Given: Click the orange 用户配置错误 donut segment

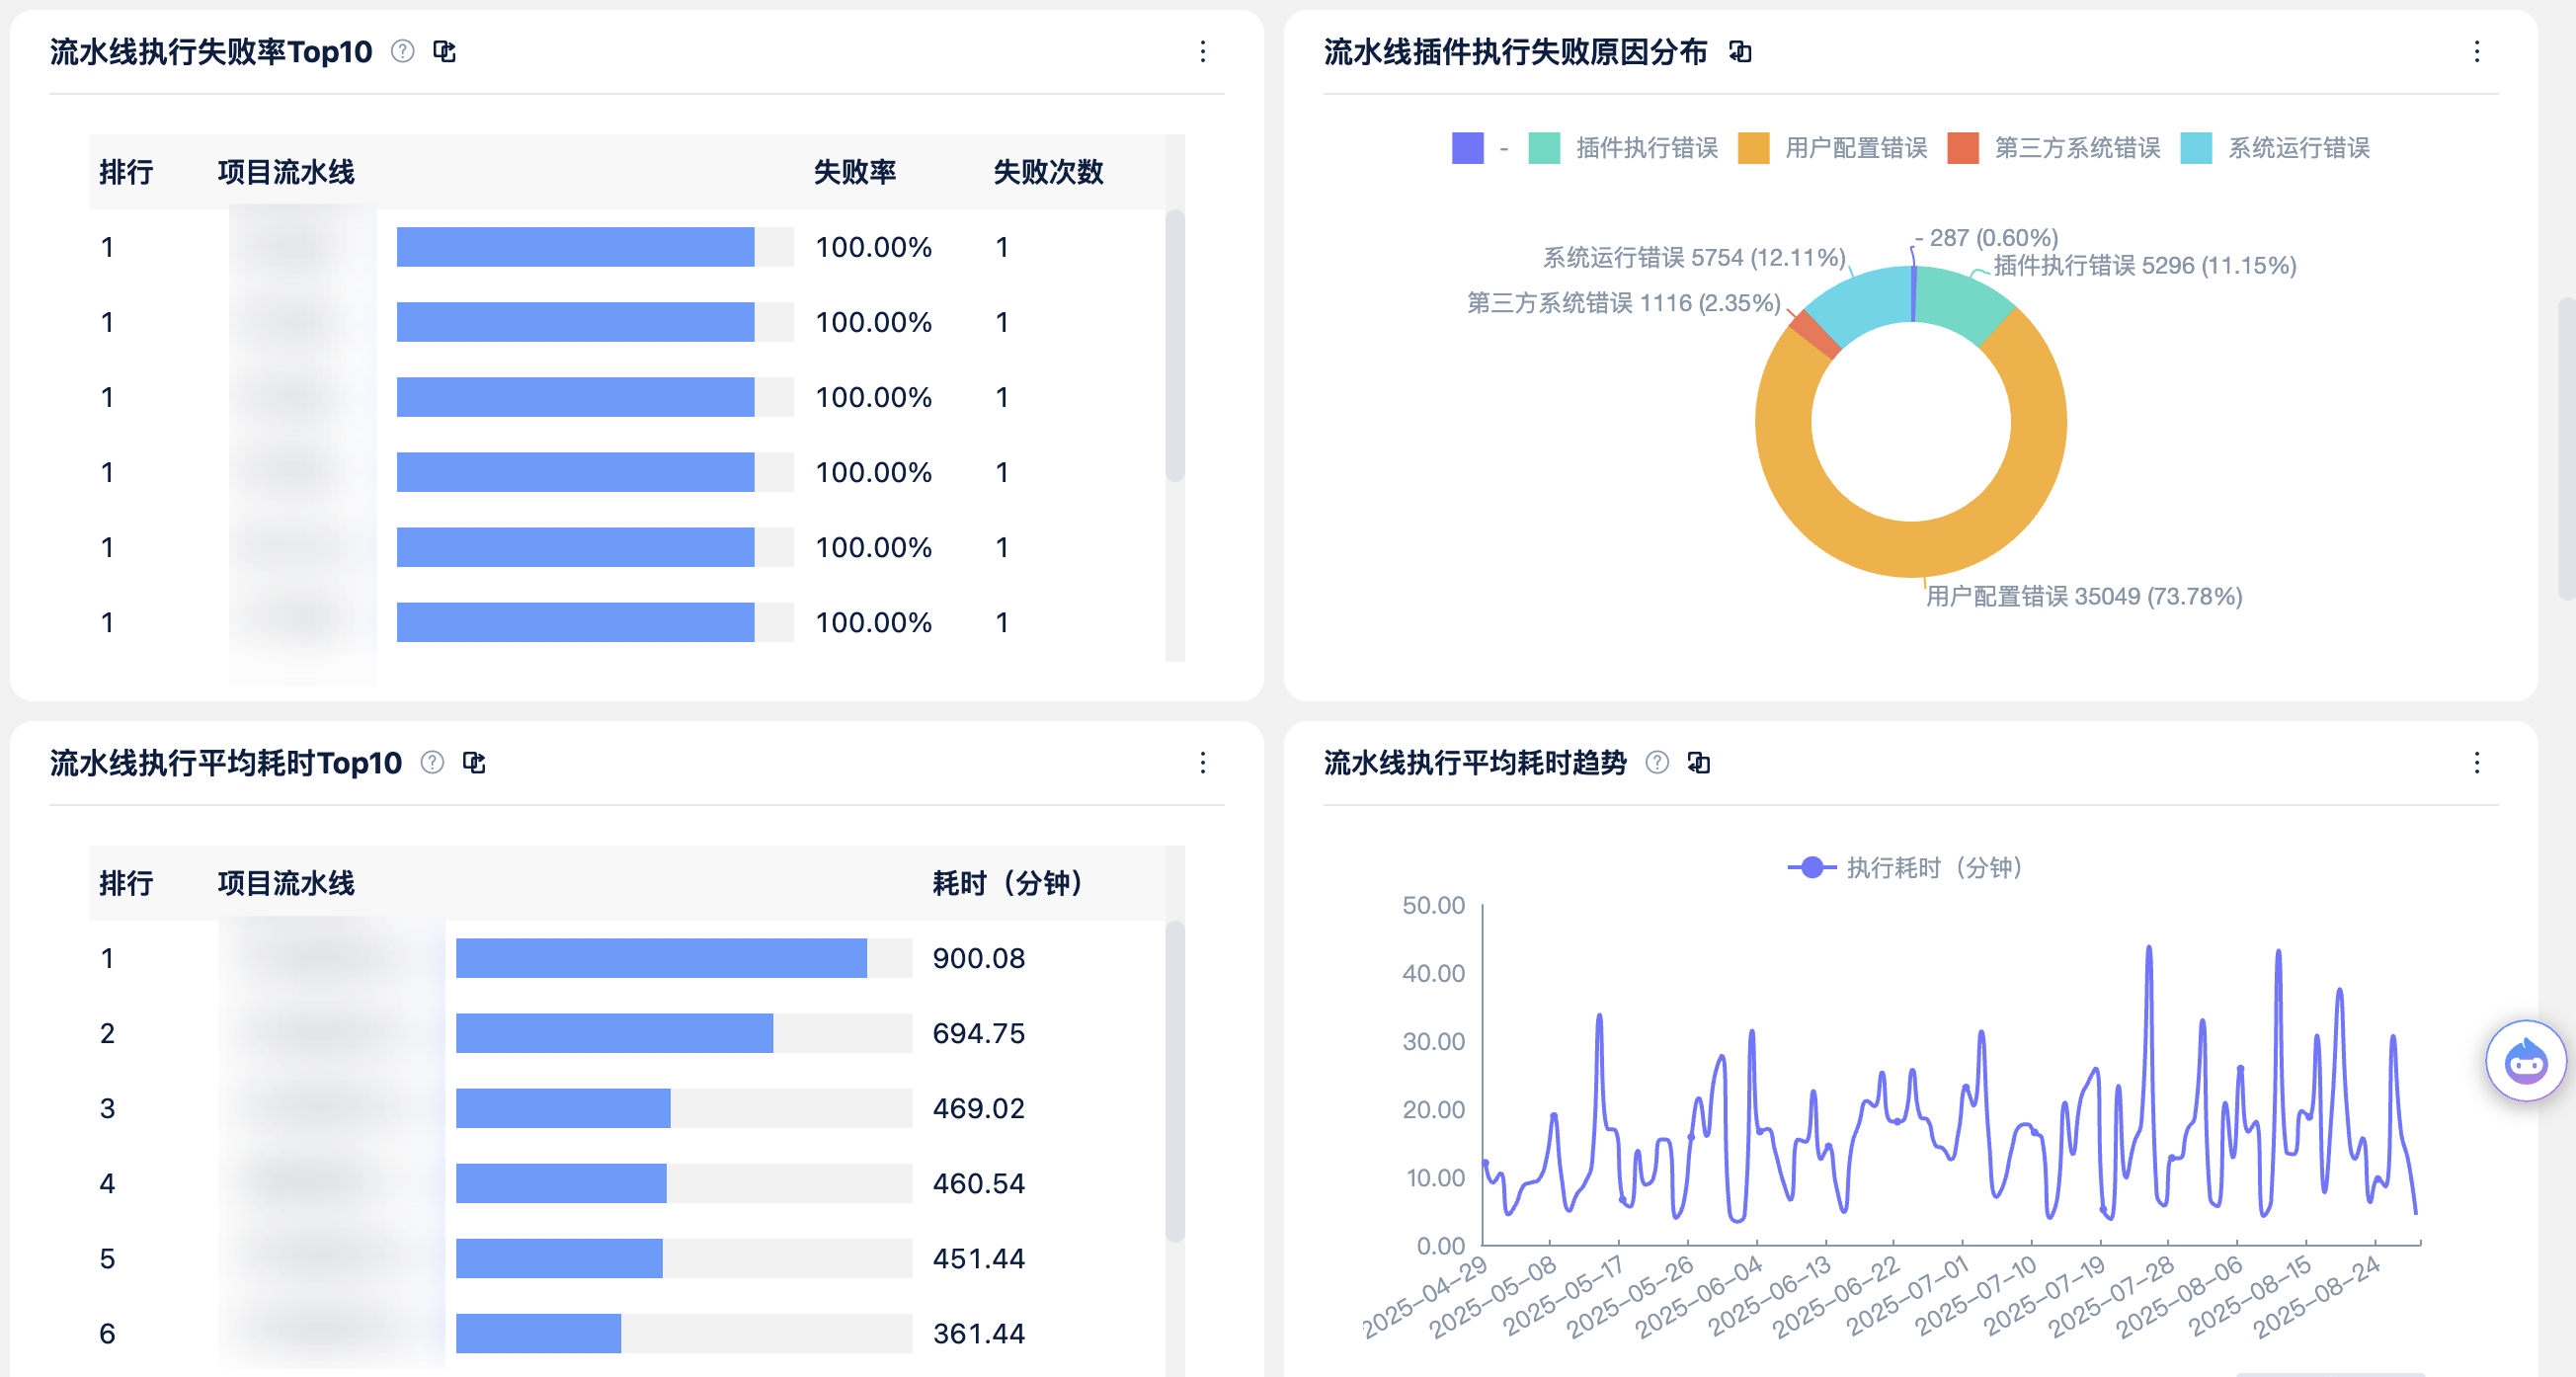Looking at the screenshot, I should click(1910, 550).
